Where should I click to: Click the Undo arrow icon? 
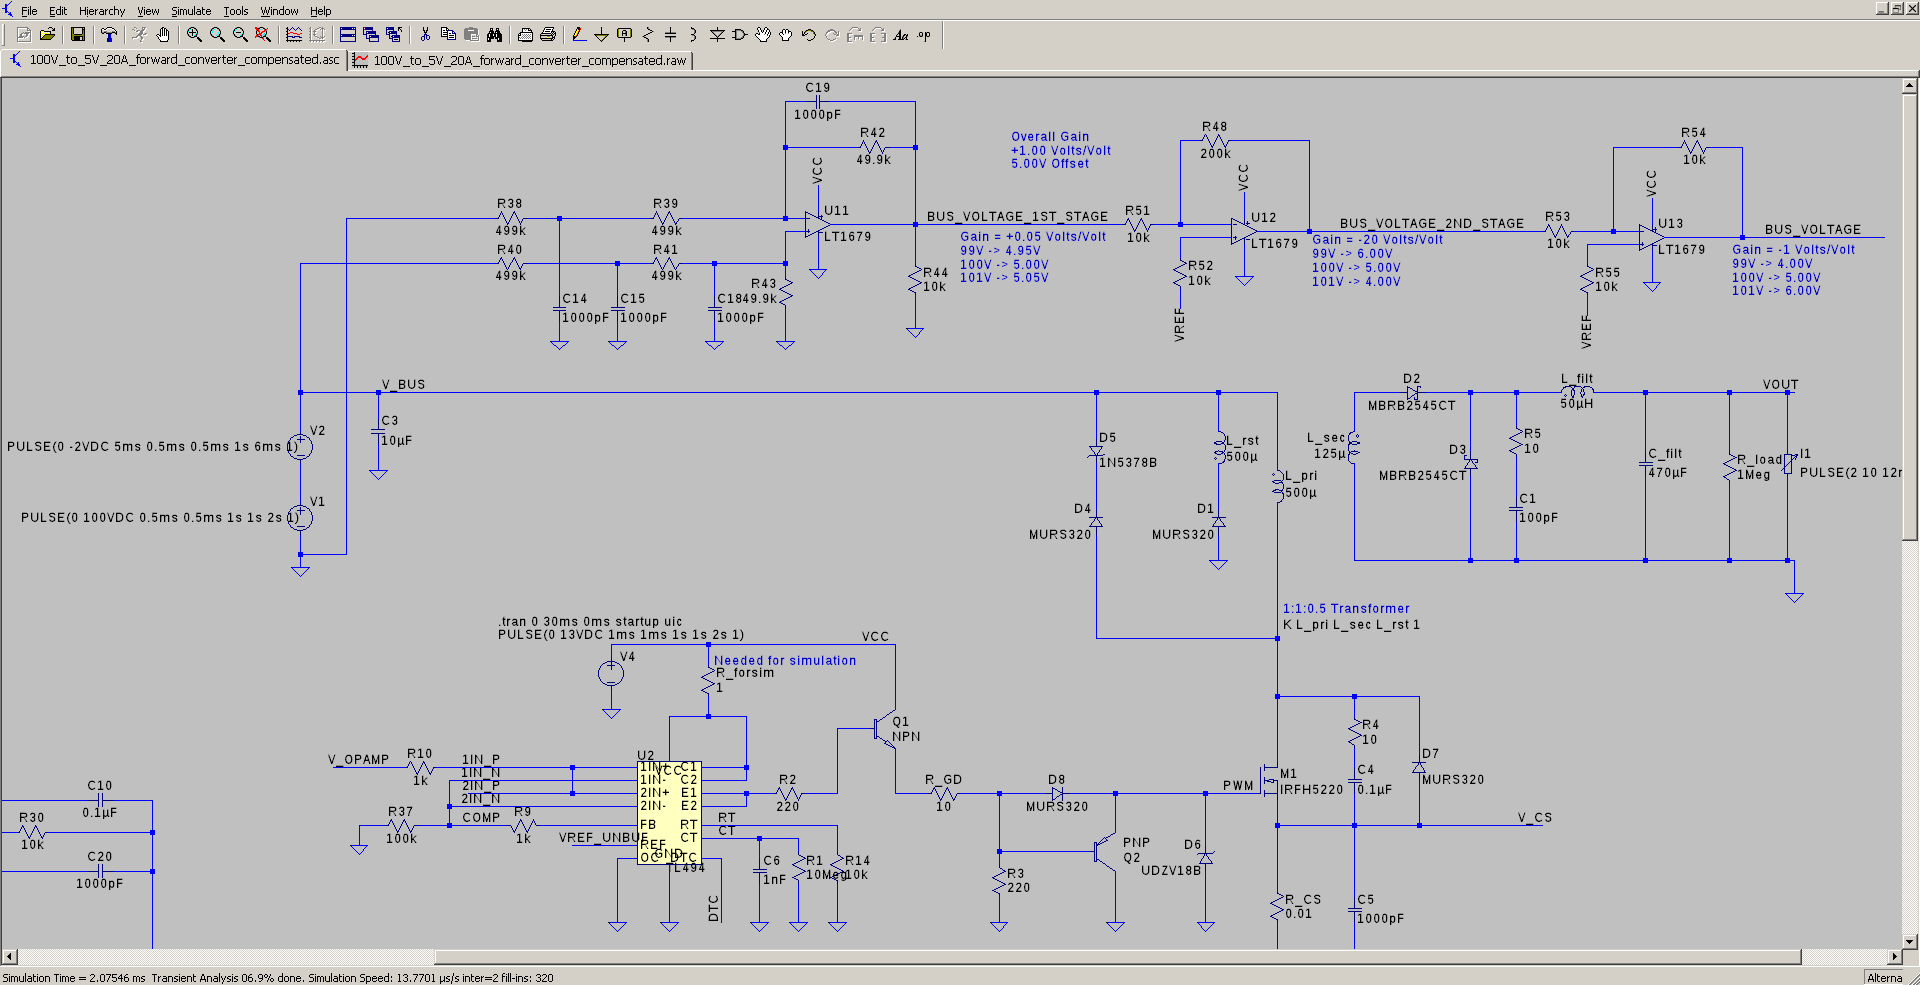point(809,35)
